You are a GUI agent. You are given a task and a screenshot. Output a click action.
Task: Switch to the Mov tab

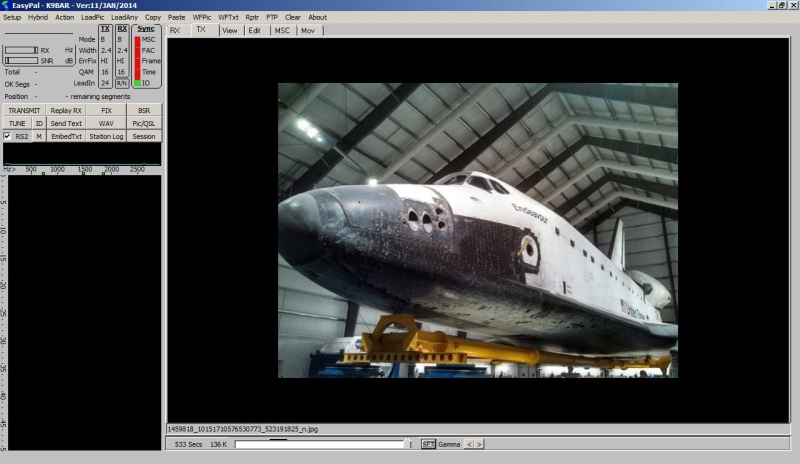tap(308, 31)
